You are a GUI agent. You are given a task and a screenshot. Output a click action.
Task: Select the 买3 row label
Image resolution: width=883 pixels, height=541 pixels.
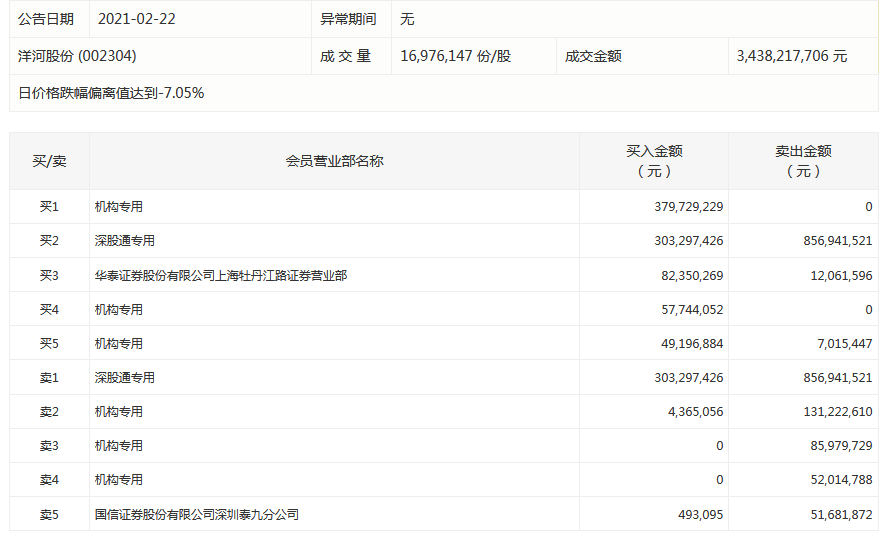[x=49, y=275]
